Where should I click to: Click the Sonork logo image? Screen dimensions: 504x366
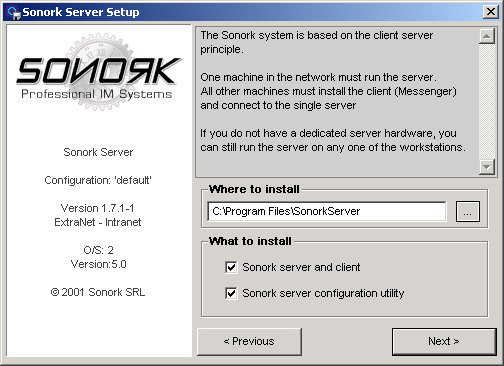[98, 71]
